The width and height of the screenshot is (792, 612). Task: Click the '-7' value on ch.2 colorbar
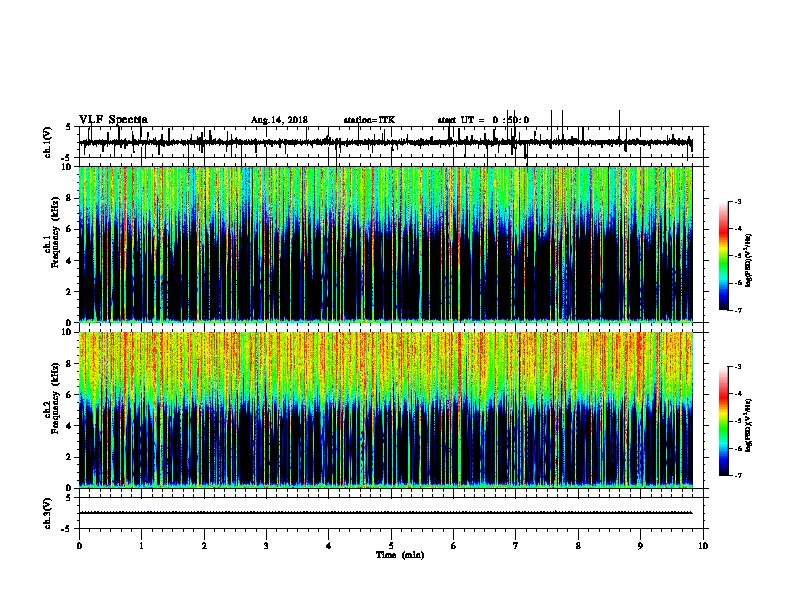738,475
